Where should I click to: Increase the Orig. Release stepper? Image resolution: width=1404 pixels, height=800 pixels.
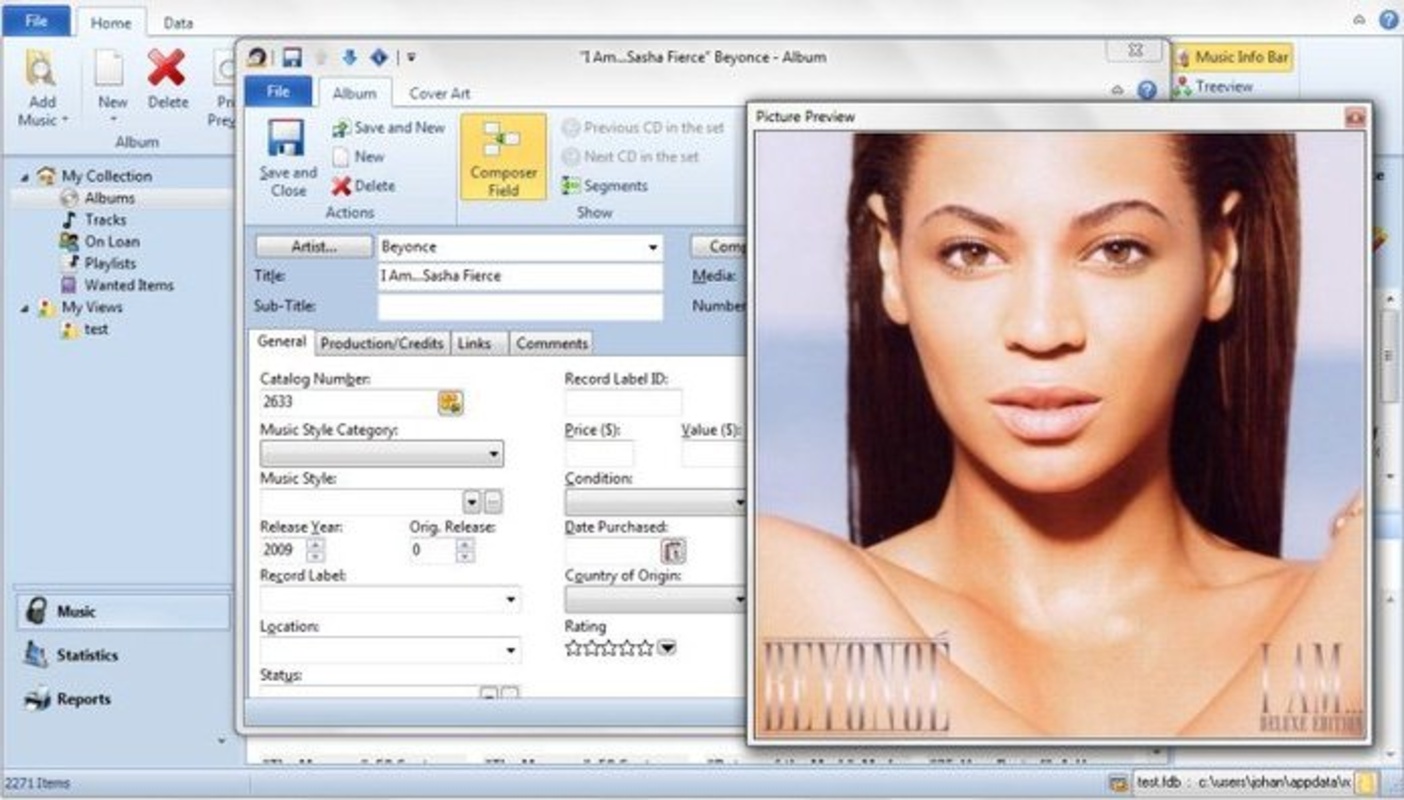pyautogui.click(x=465, y=544)
